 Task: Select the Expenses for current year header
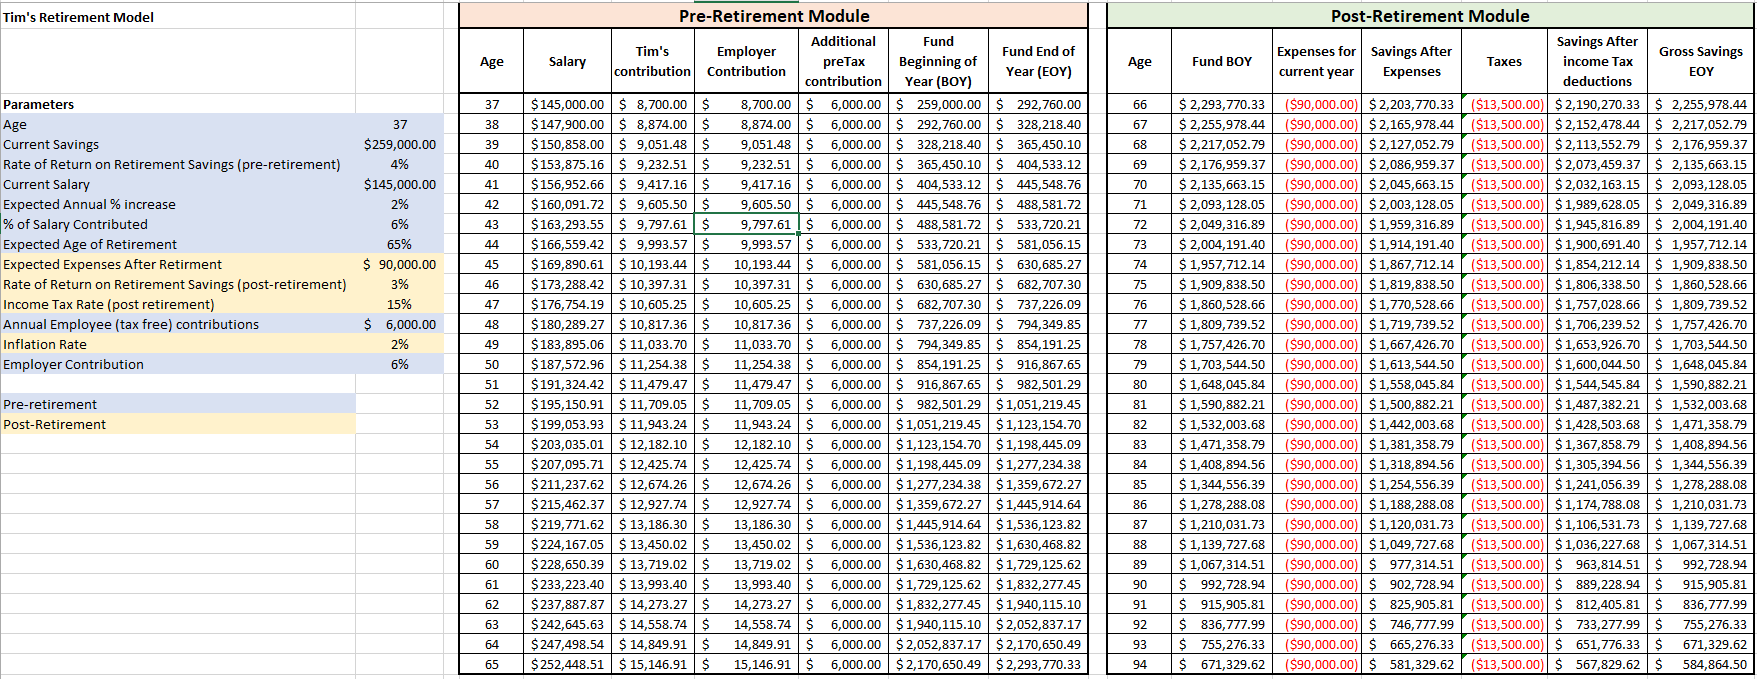coord(1316,61)
